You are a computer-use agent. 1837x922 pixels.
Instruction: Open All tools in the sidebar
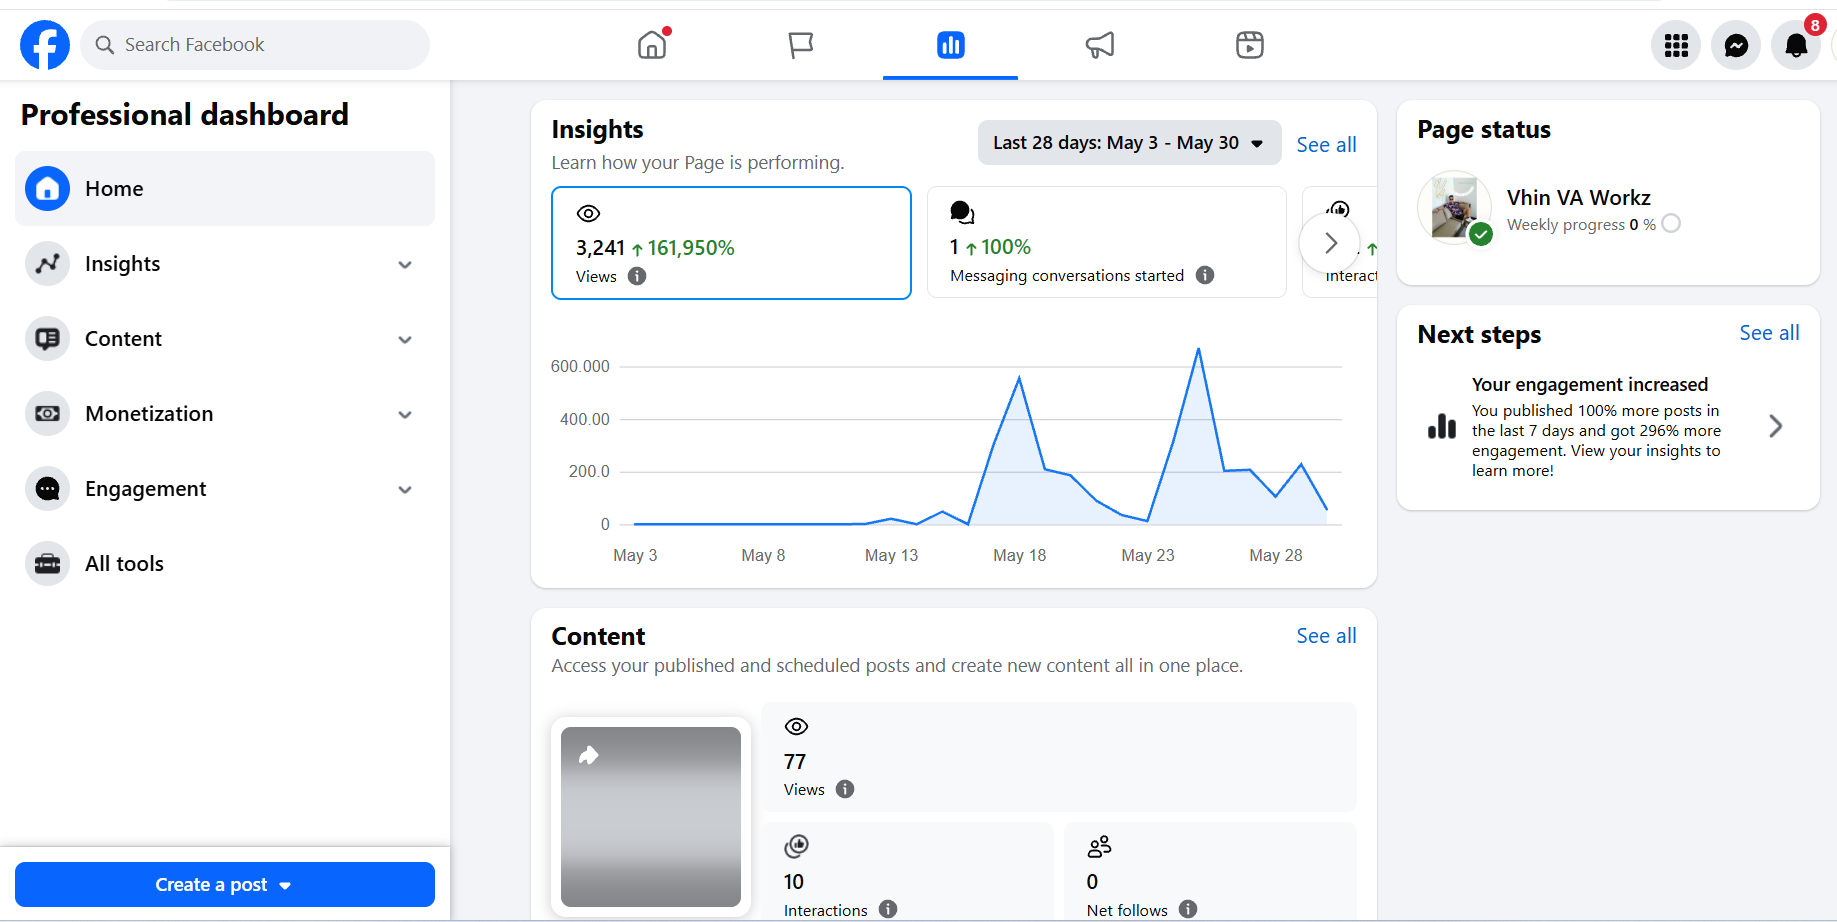pos(225,564)
